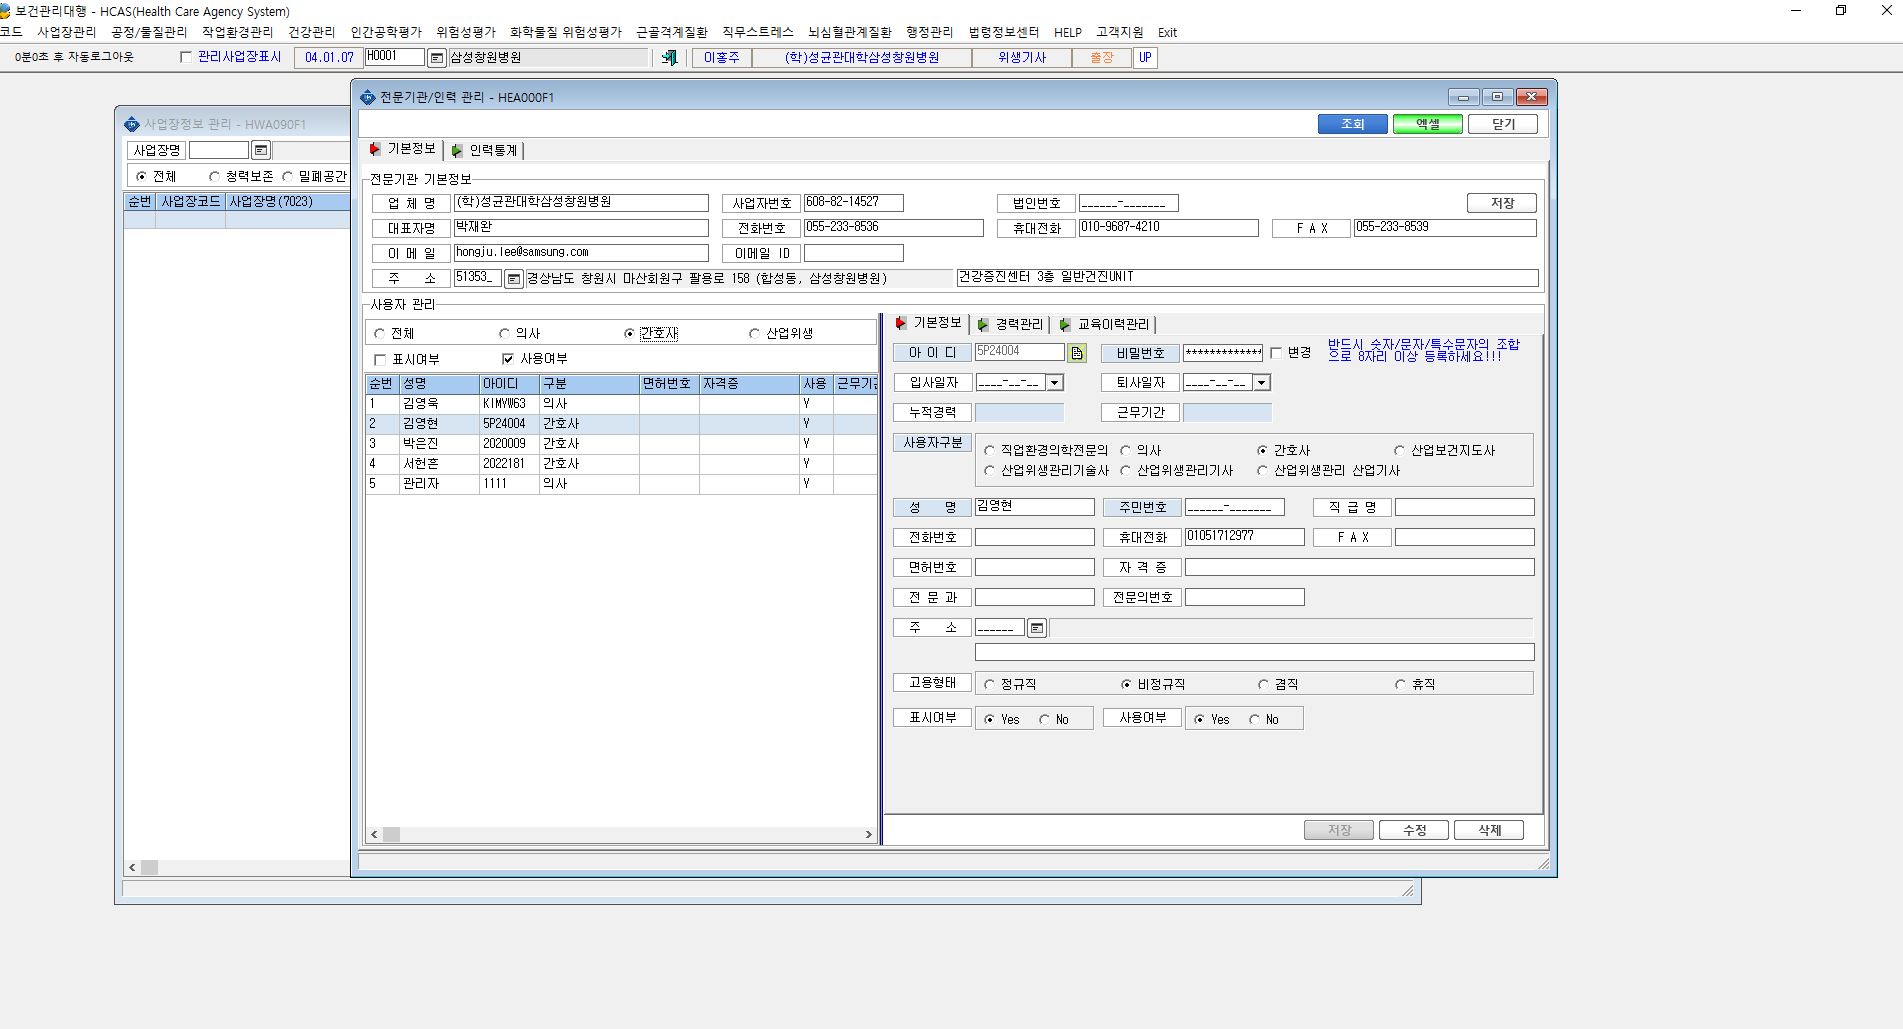This screenshot has width=1903, height=1029.
Task: Click the exit door icon in top toolbar
Action: (x=669, y=58)
